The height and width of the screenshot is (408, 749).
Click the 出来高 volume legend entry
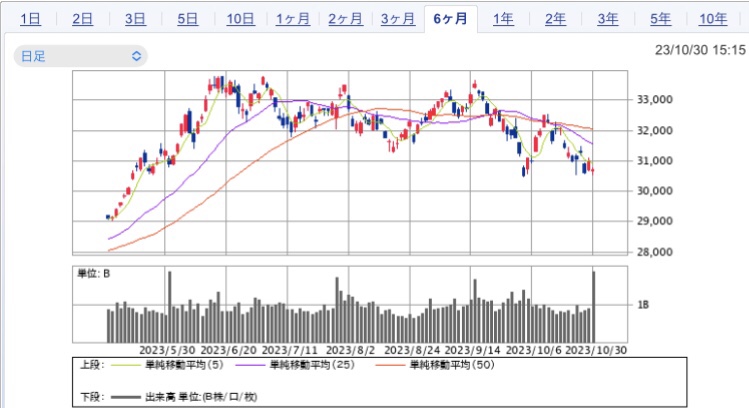click(x=201, y=397)
